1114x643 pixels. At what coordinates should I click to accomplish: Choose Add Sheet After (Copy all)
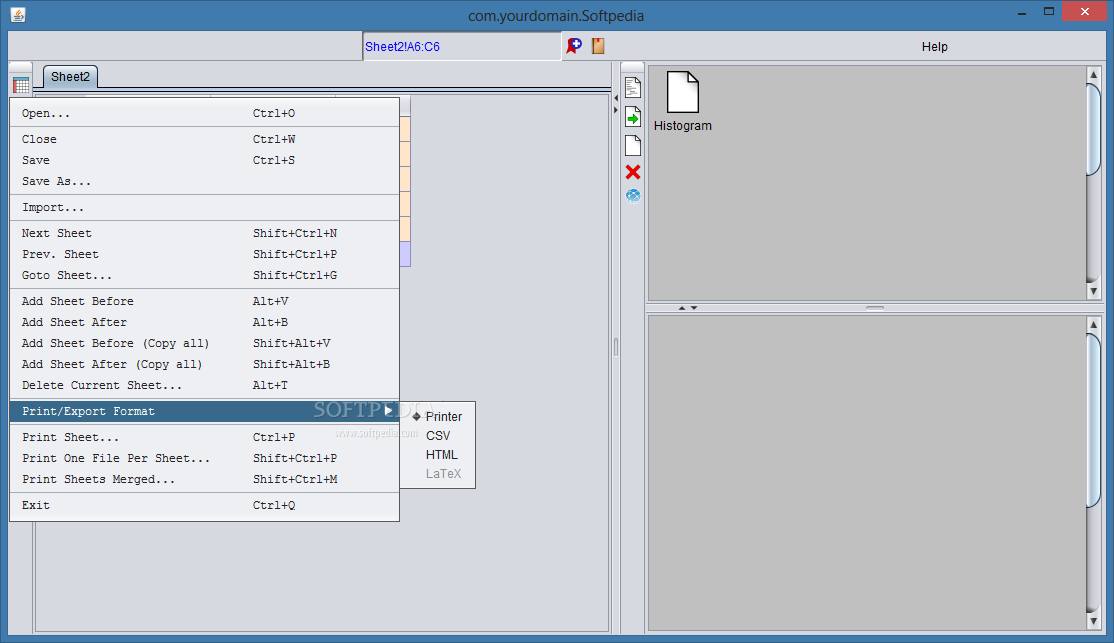205,364
